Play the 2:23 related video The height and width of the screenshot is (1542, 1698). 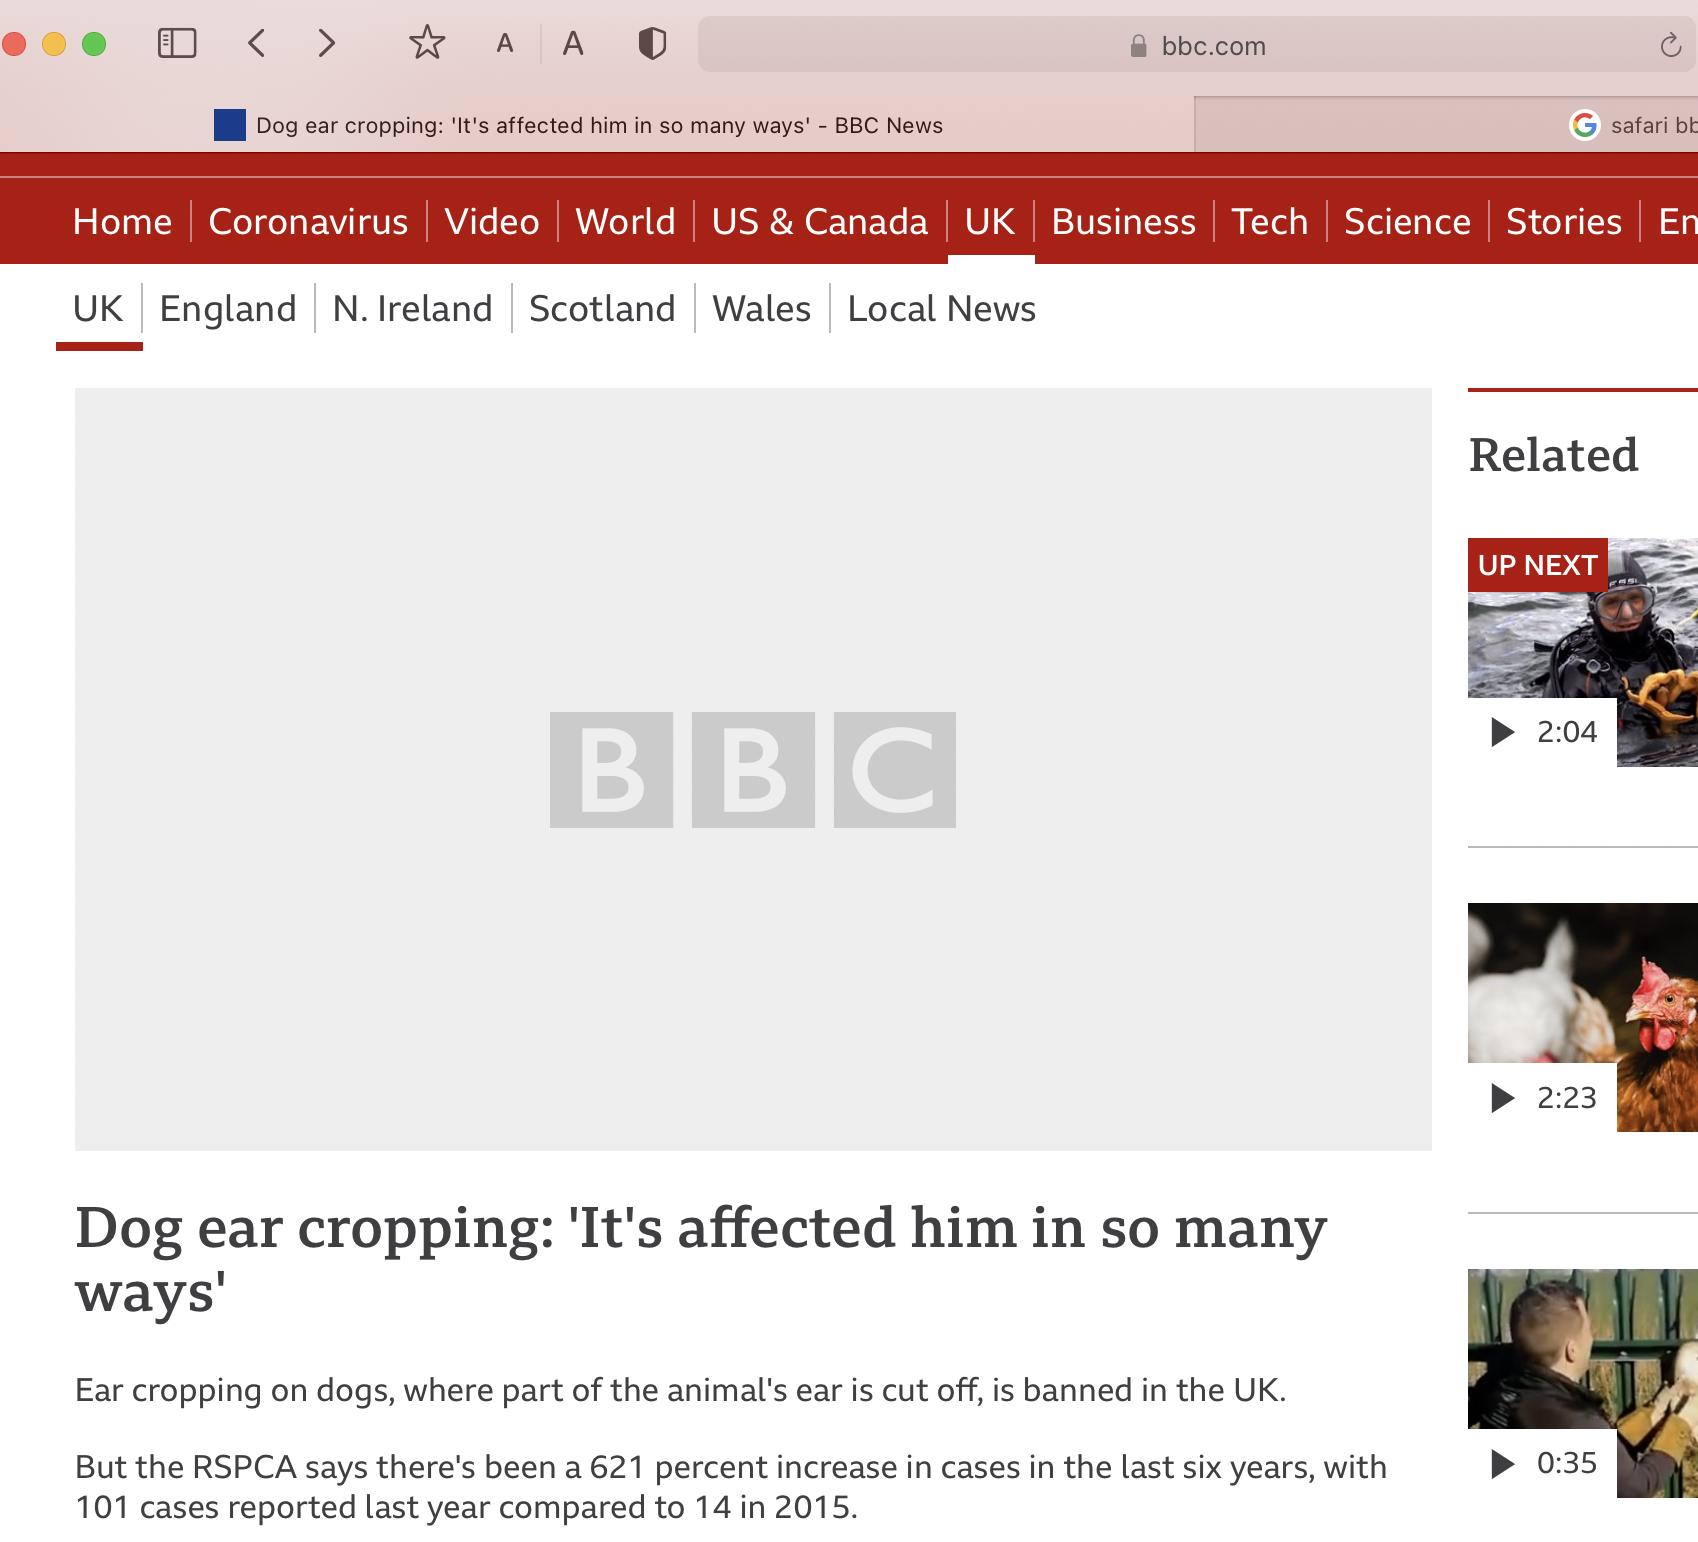click(1543, 1097)
